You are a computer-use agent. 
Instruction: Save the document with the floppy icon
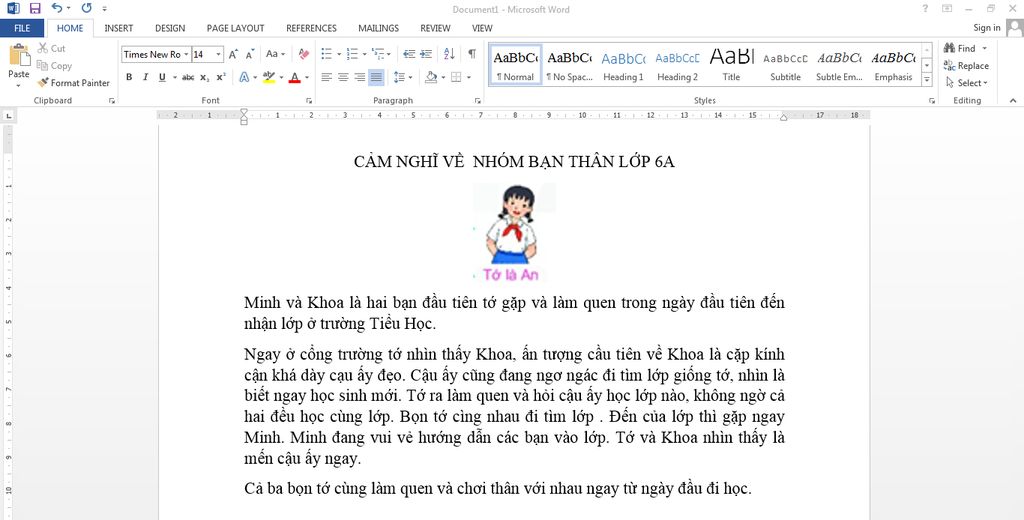tap(35, 8)
